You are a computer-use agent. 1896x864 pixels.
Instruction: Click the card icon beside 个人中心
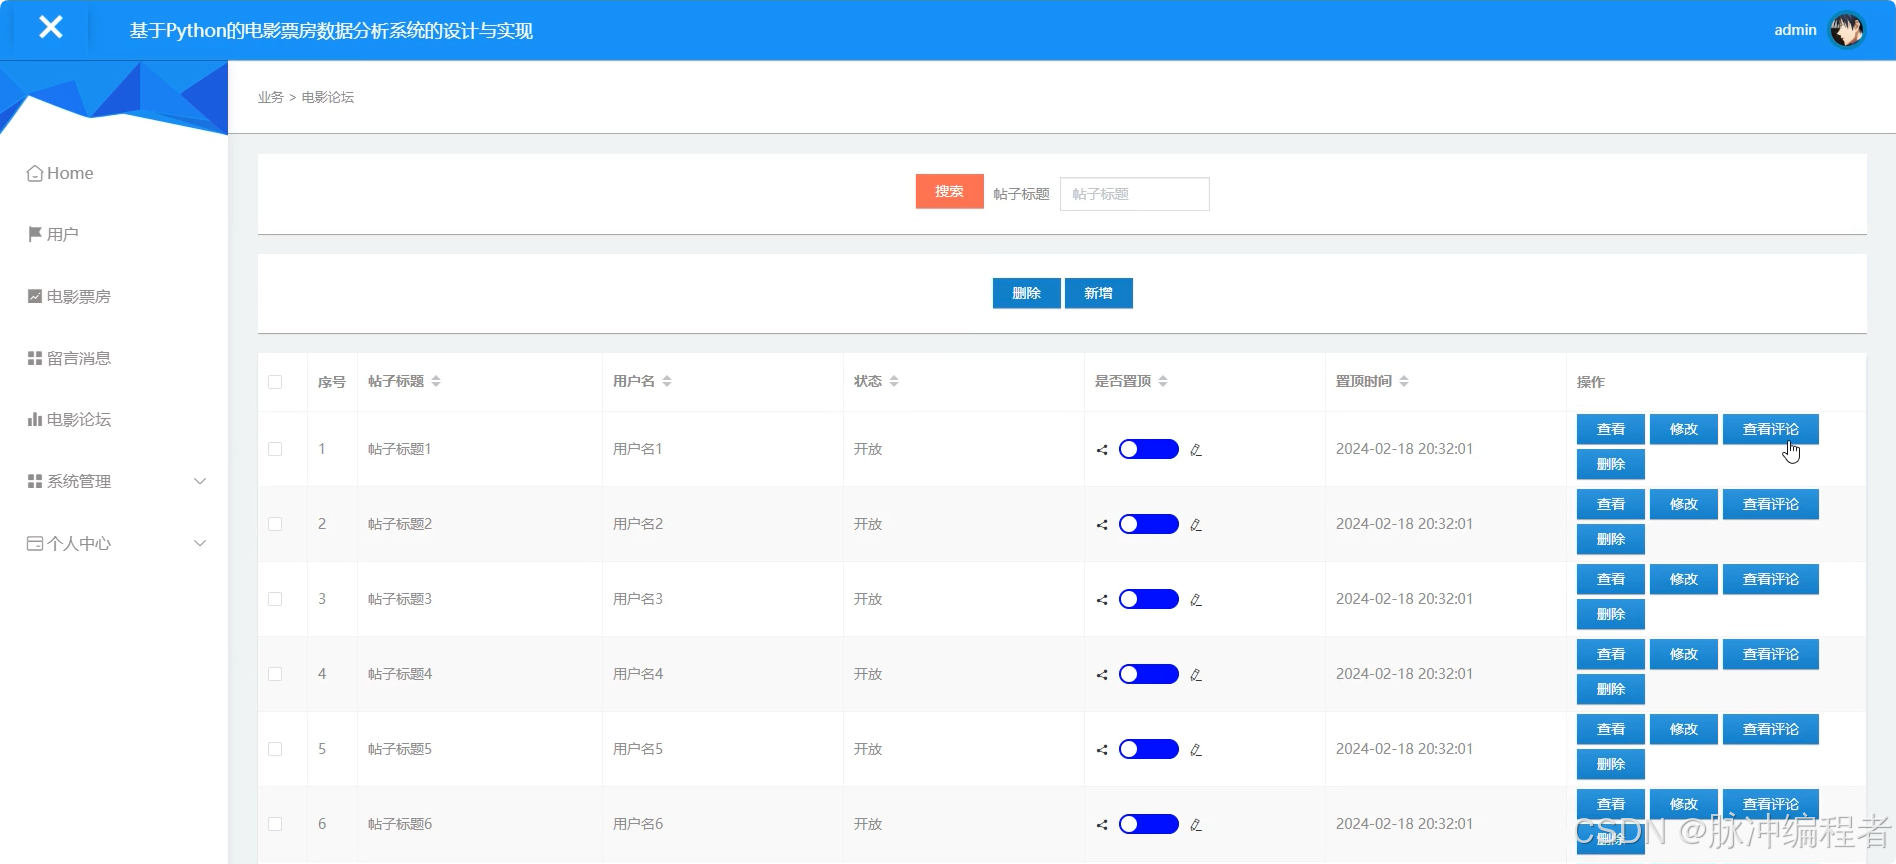coord(35,543)
